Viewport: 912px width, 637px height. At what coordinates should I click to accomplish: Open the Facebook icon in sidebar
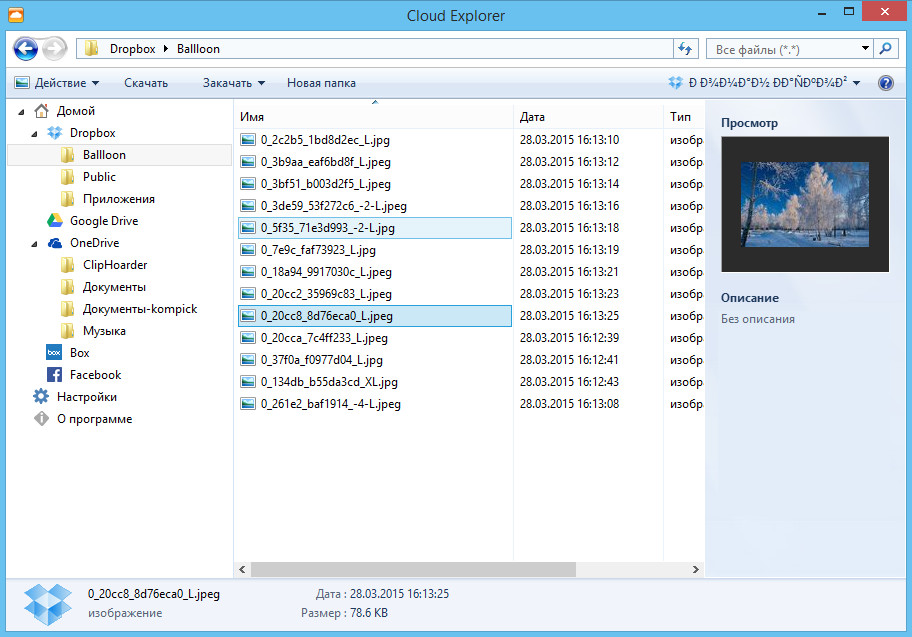click(54, 375)
